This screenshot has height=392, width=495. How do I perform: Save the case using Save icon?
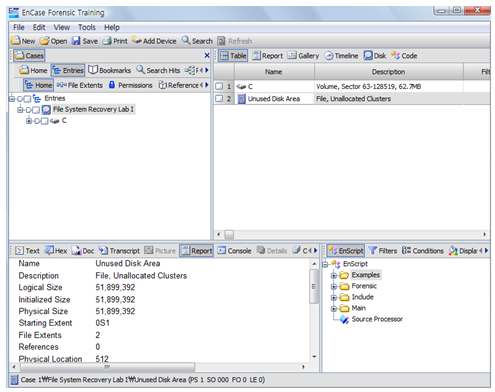[x=85, y=41]
